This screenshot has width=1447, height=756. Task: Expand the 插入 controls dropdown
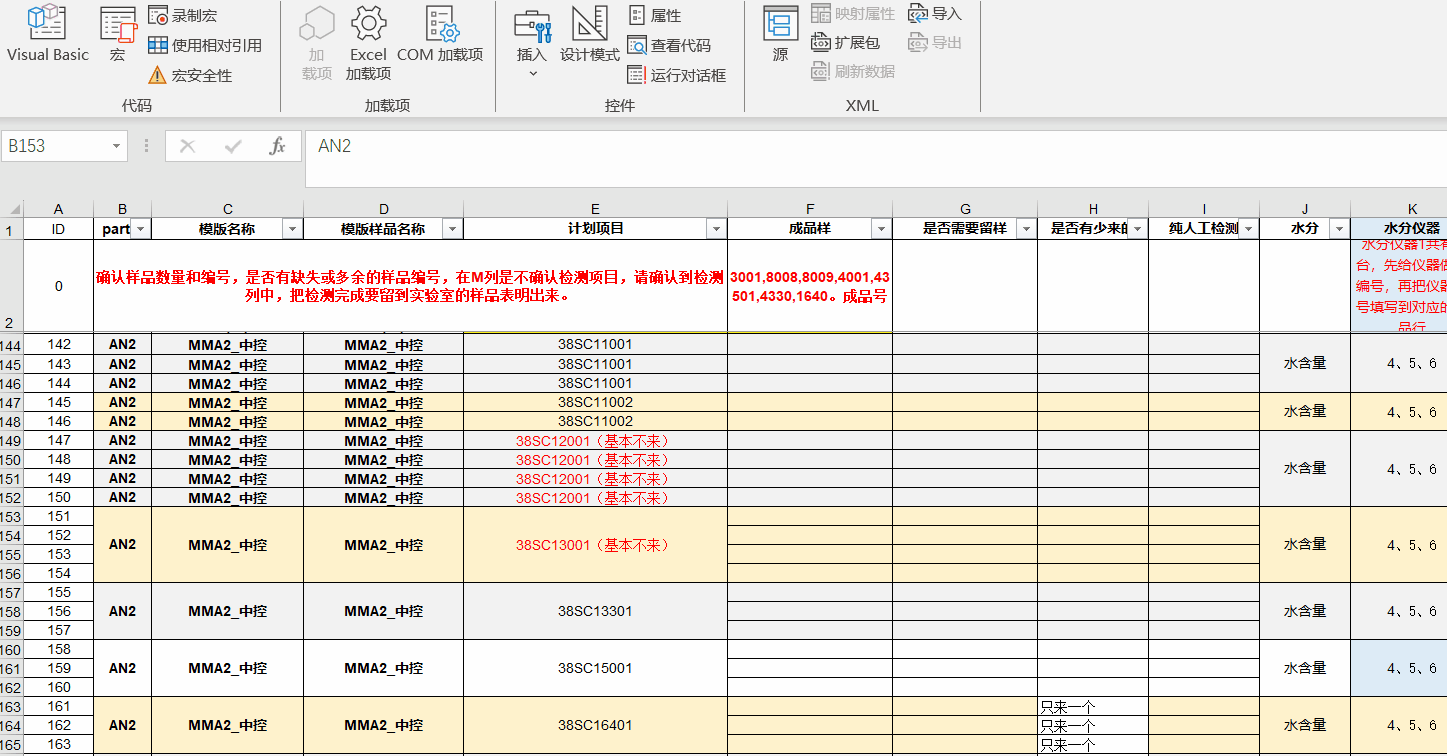pos(532,72)
